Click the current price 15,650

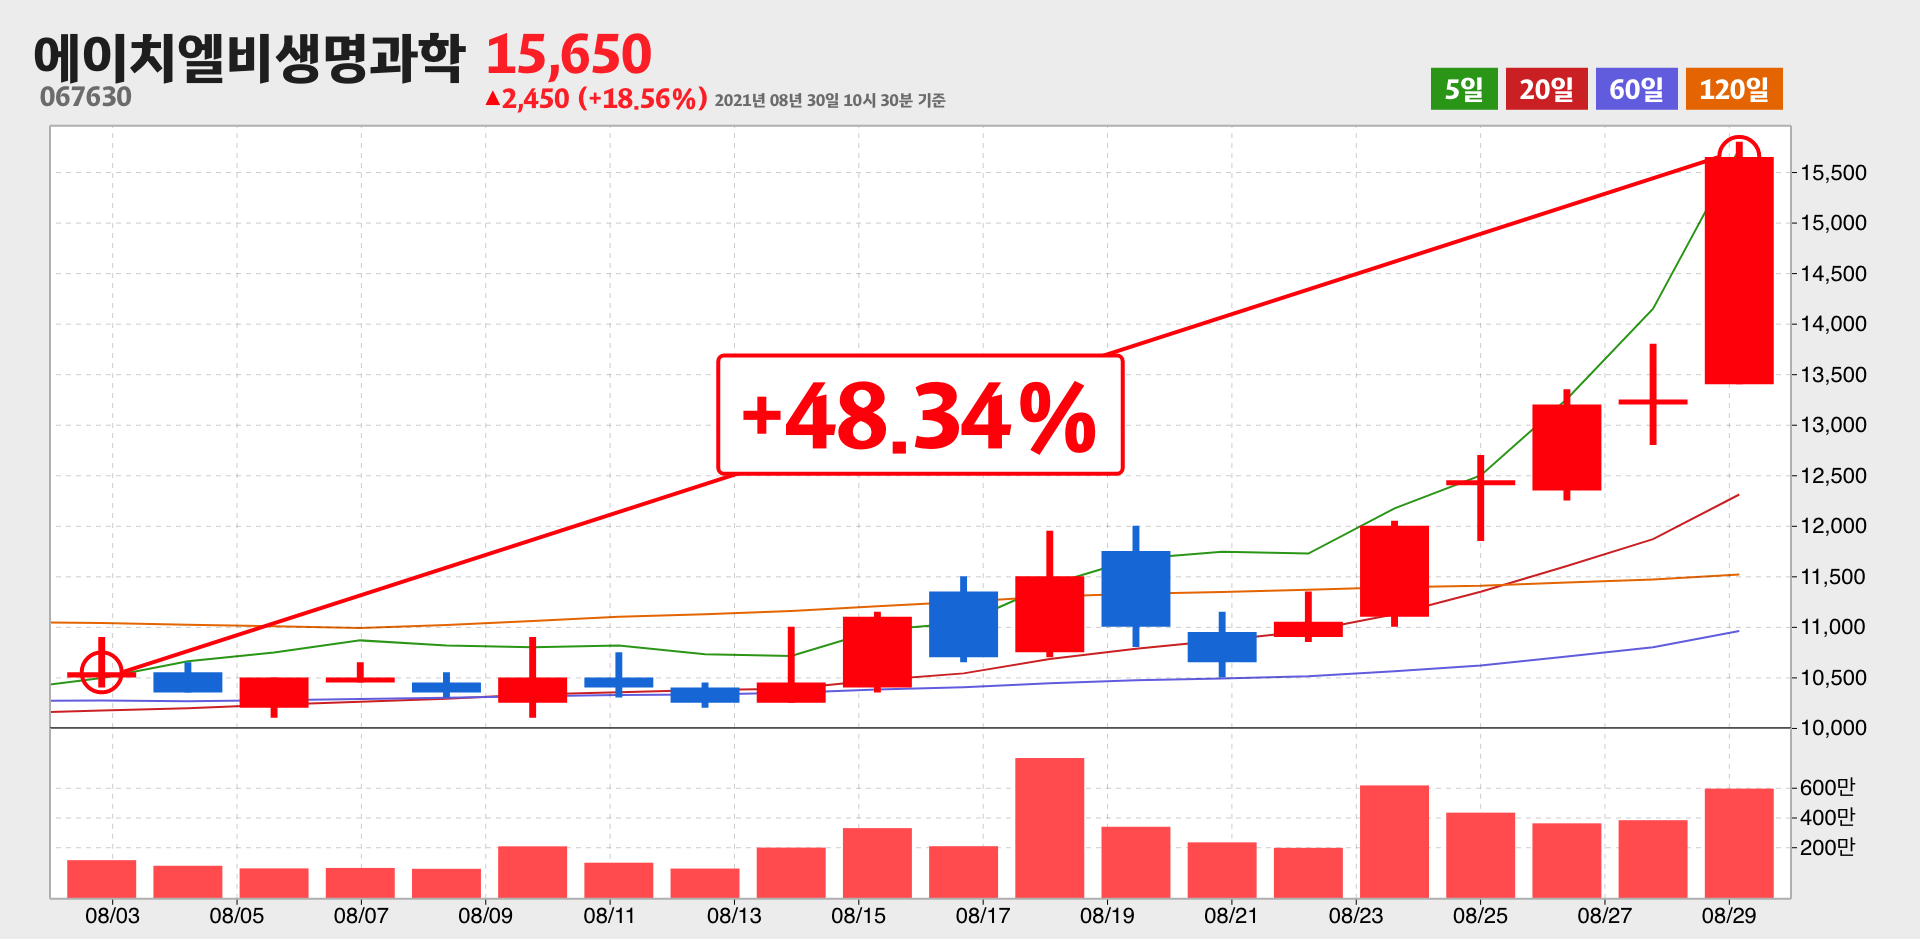(569, 54)
